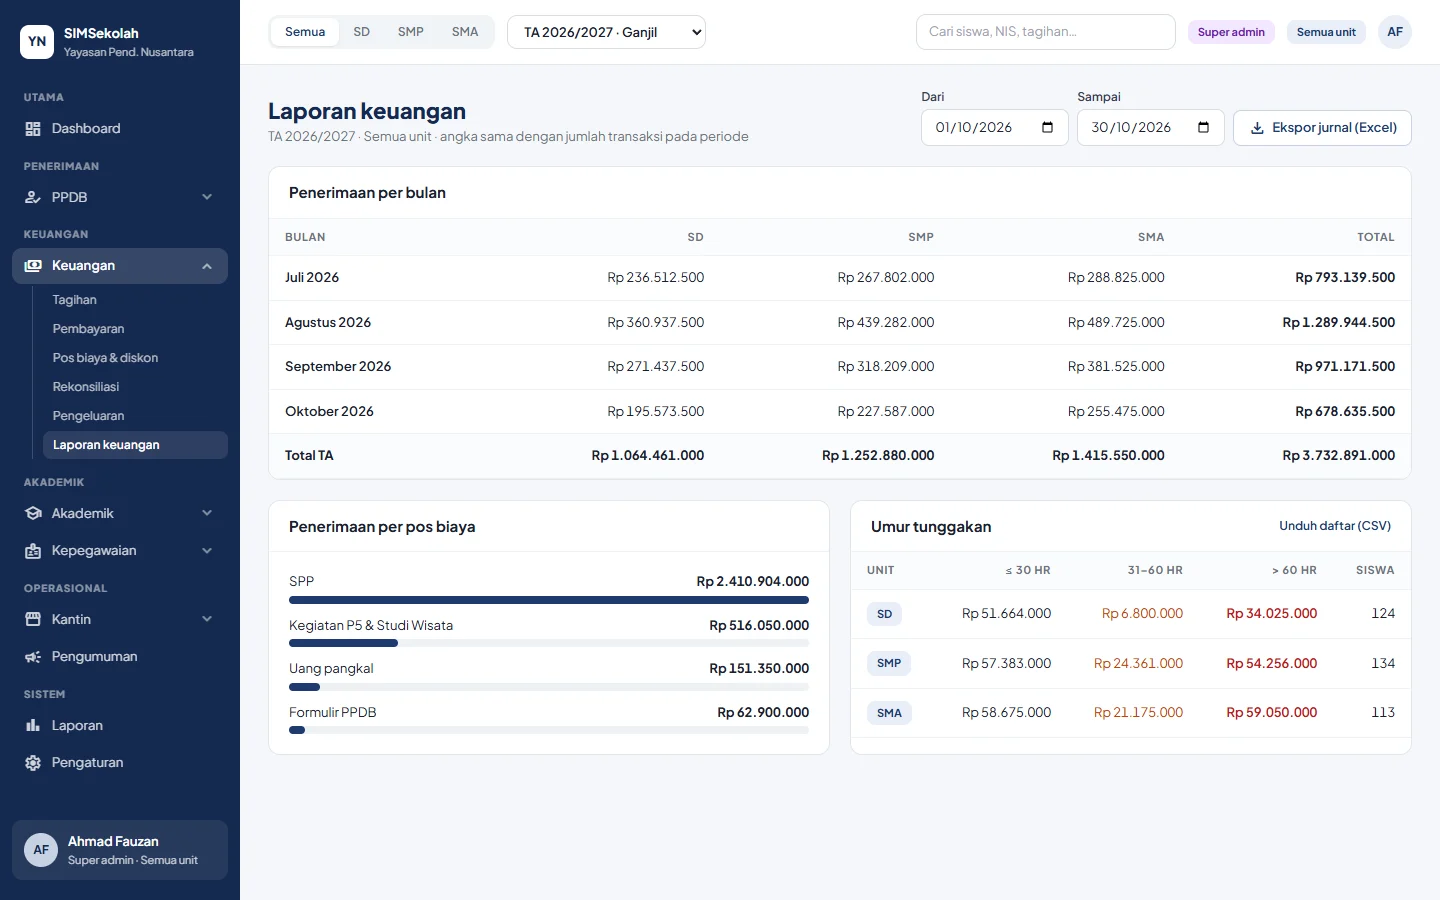Click total Rp 3.732.891.000

1339,456
